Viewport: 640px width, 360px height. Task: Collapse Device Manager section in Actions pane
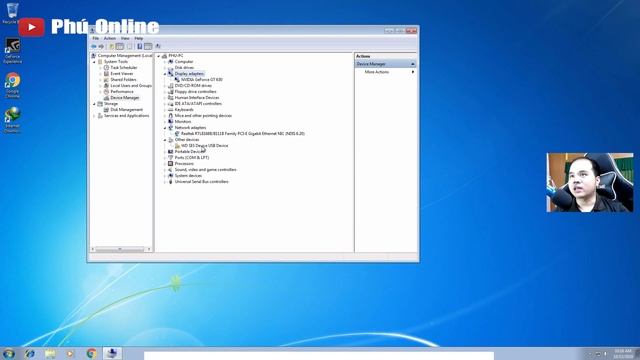[413, 64]
